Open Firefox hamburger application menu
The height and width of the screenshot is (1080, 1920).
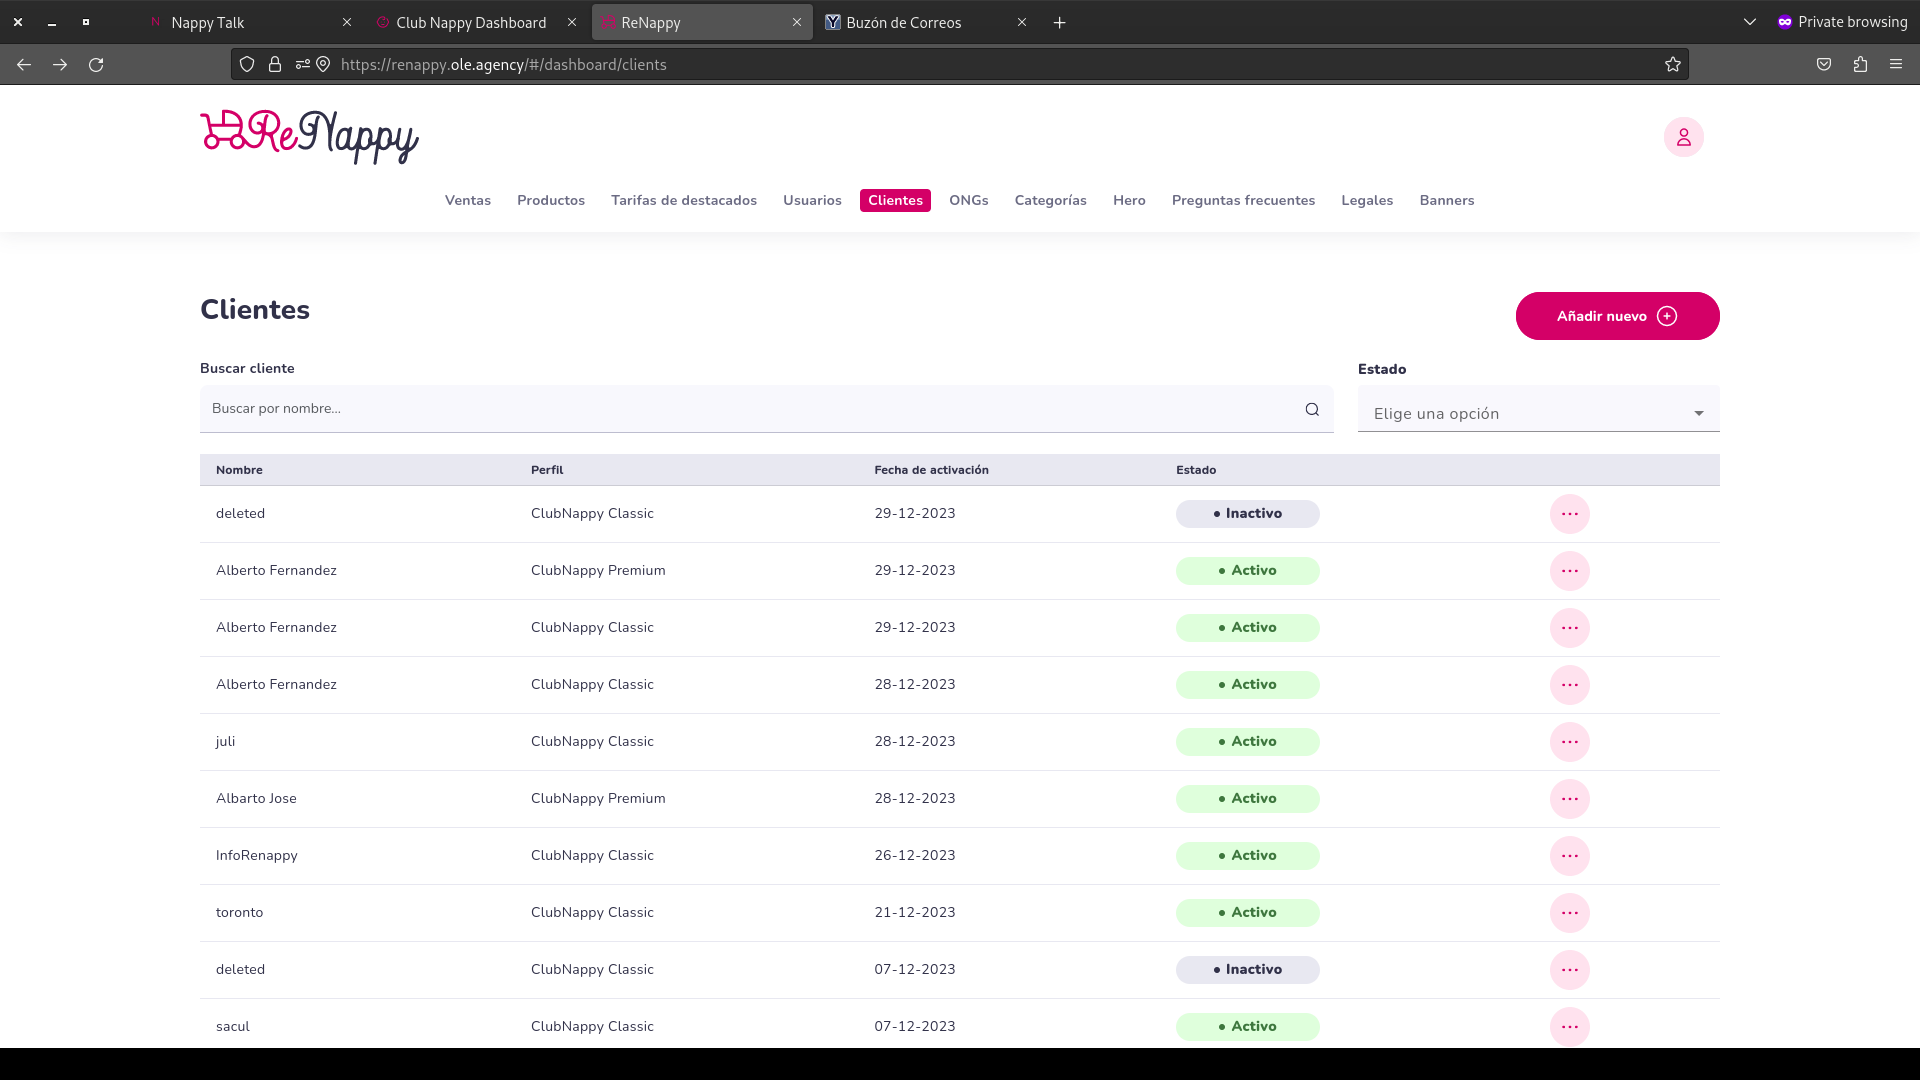point(1896,65)
